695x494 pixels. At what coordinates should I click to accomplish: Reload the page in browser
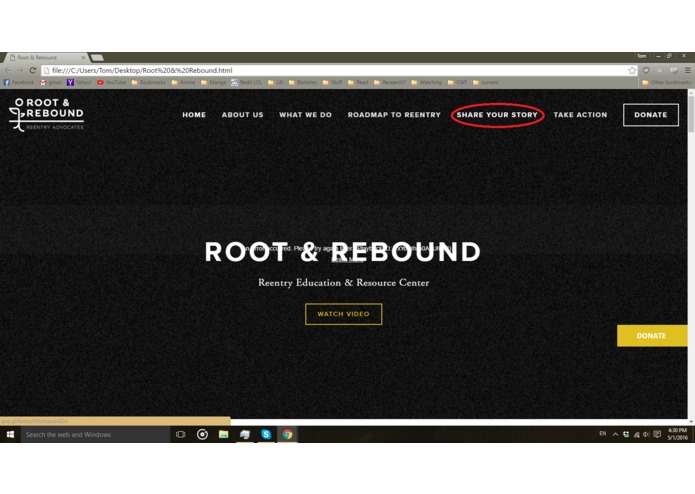(x=32, y=70)
